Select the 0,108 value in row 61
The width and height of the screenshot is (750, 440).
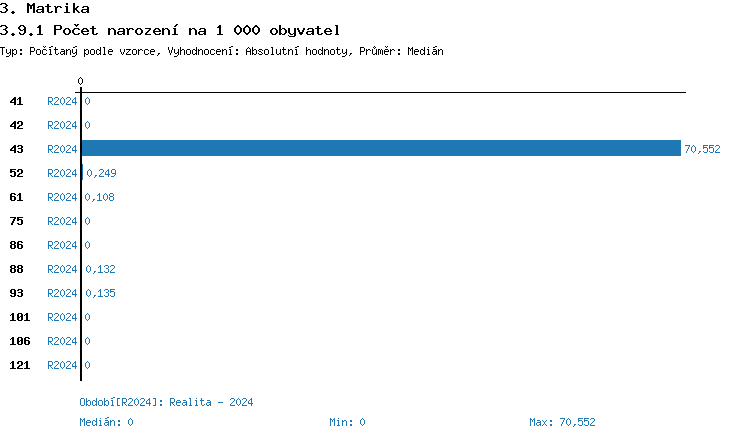(101, 197)
